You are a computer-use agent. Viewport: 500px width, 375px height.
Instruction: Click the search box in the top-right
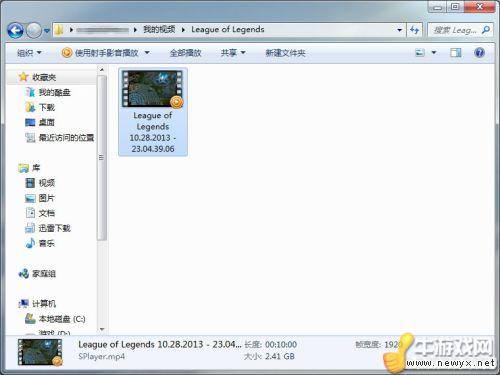460,30
